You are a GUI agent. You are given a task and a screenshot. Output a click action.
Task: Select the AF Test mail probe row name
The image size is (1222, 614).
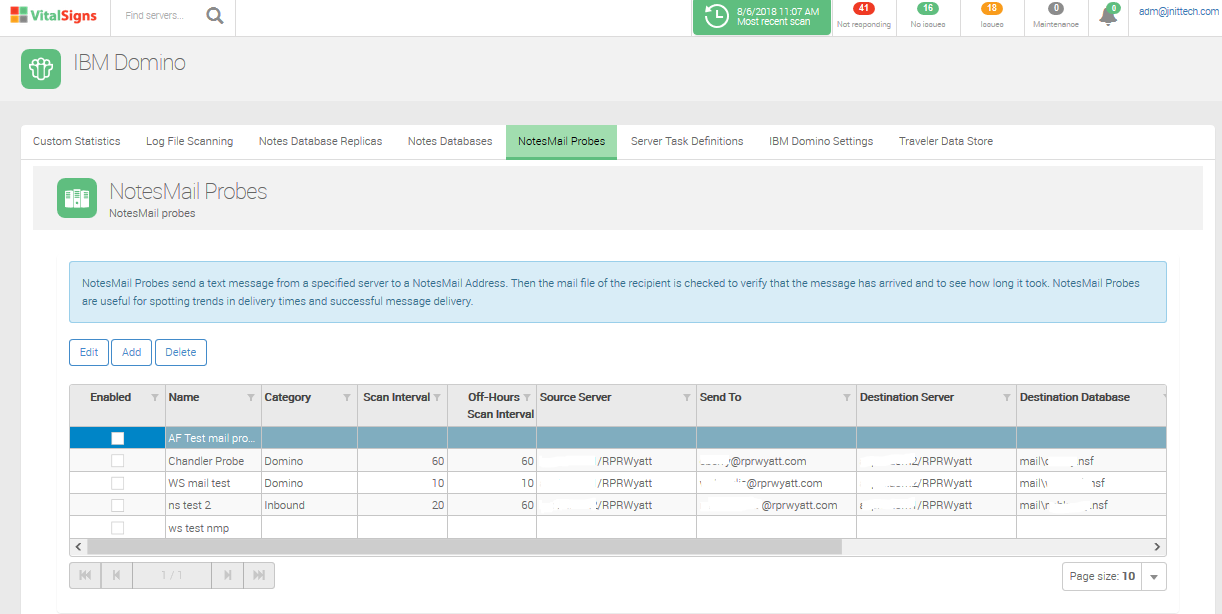coord(212,438)
